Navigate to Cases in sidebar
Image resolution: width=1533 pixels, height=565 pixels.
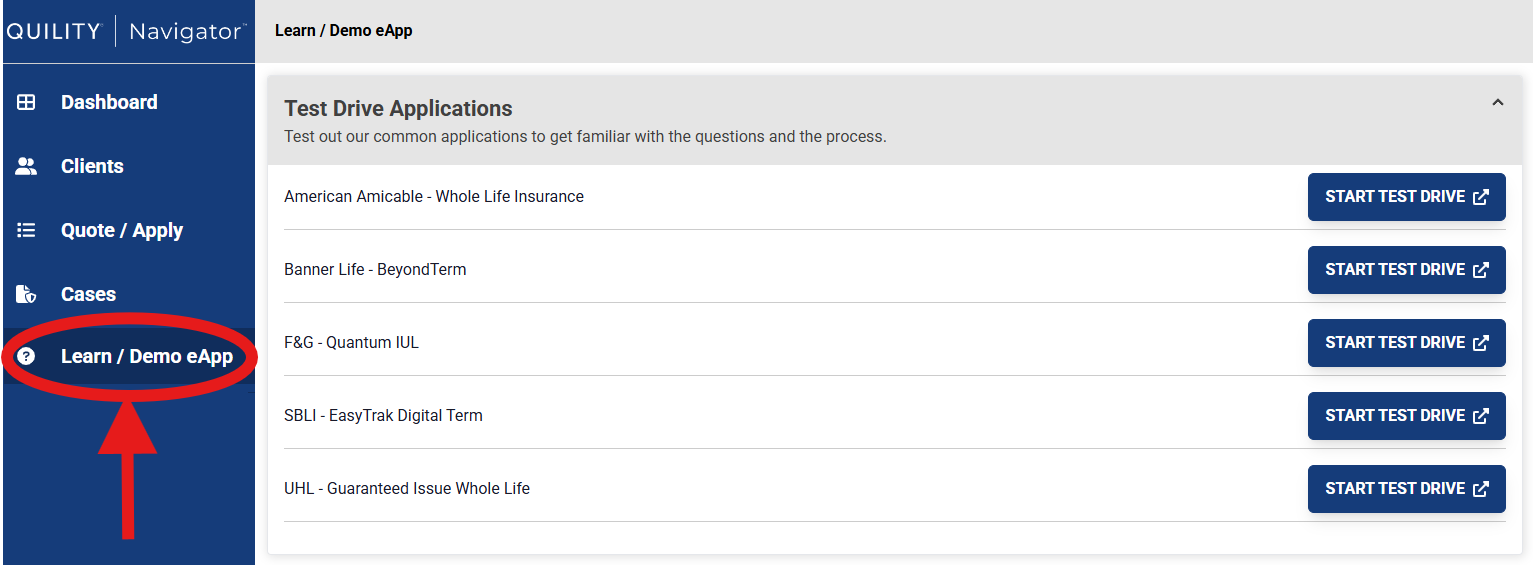(88, 294)
